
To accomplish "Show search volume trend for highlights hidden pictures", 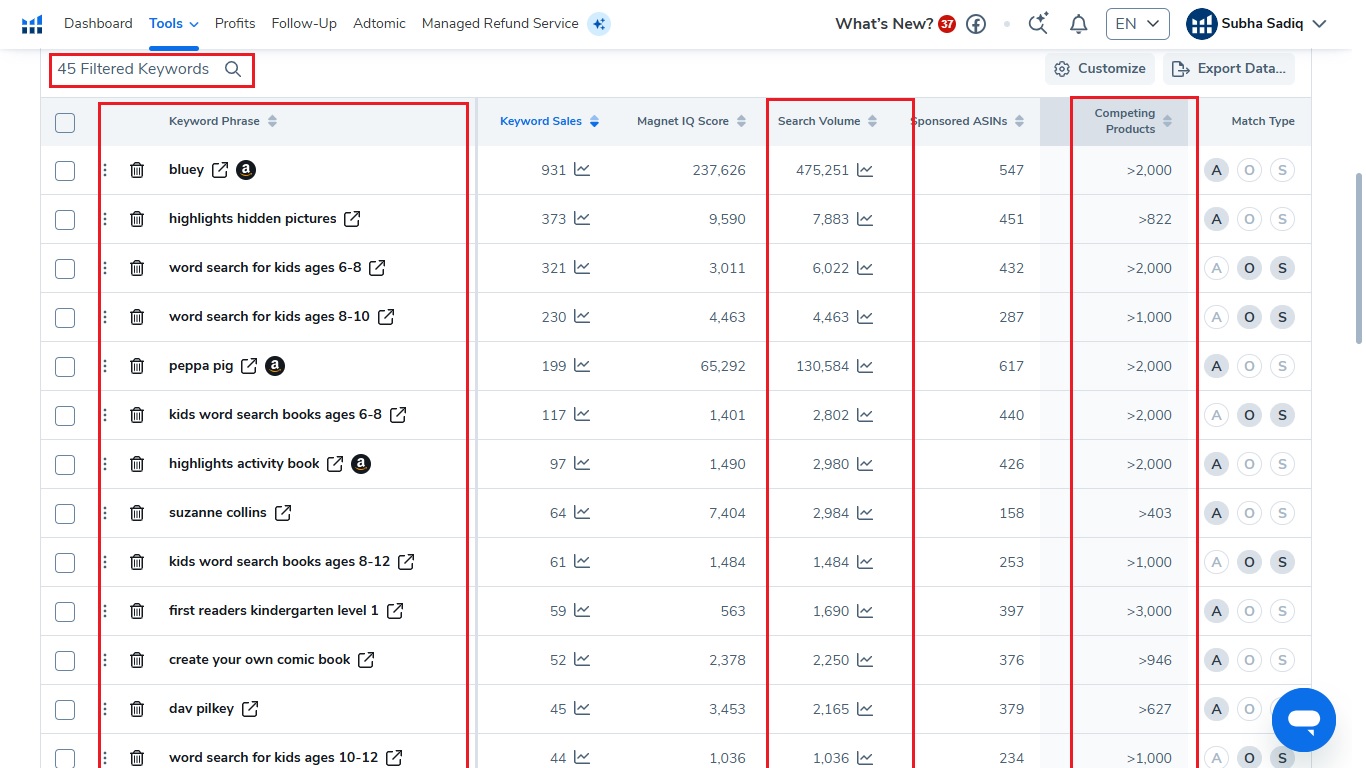I will tap(865, 219).
